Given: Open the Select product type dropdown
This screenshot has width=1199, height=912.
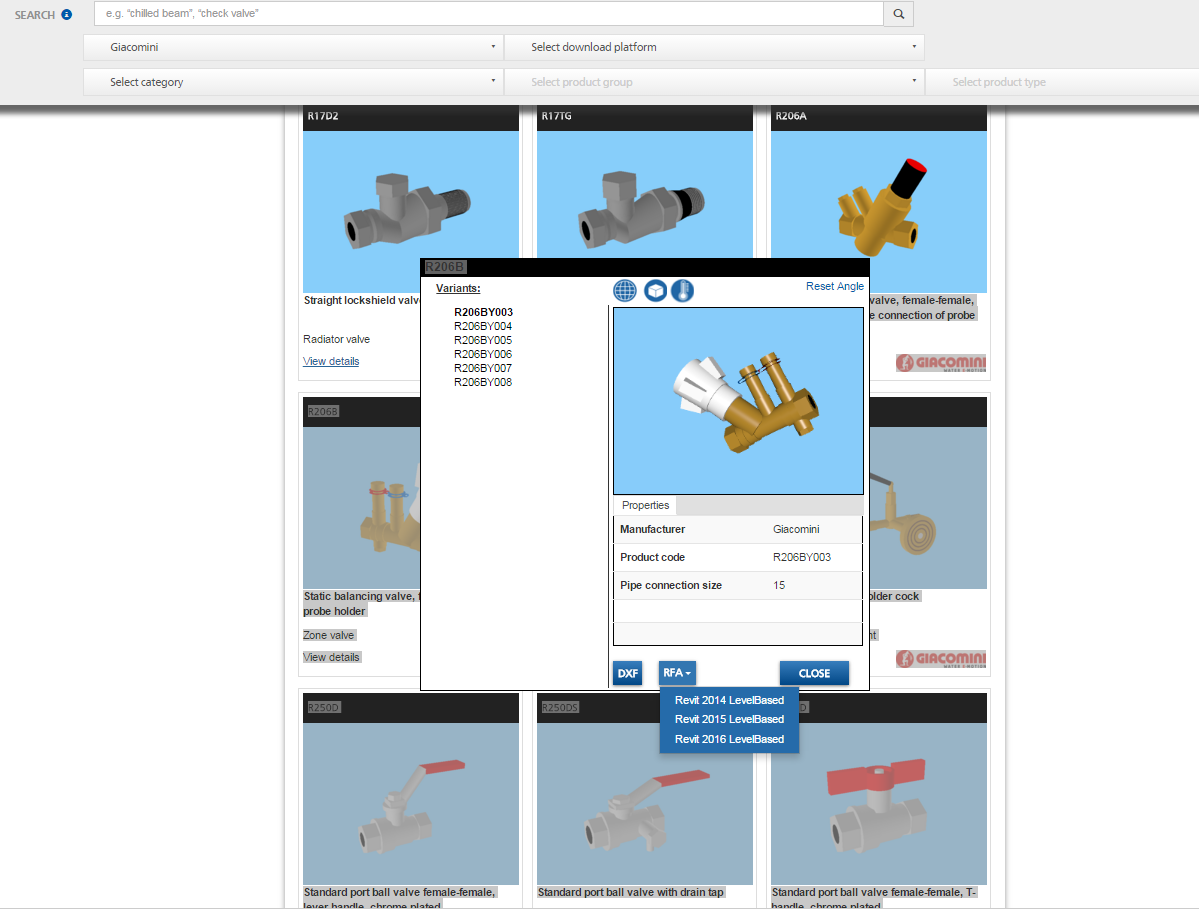Looking at the screenshot, I should click(x=1062, y=82).
